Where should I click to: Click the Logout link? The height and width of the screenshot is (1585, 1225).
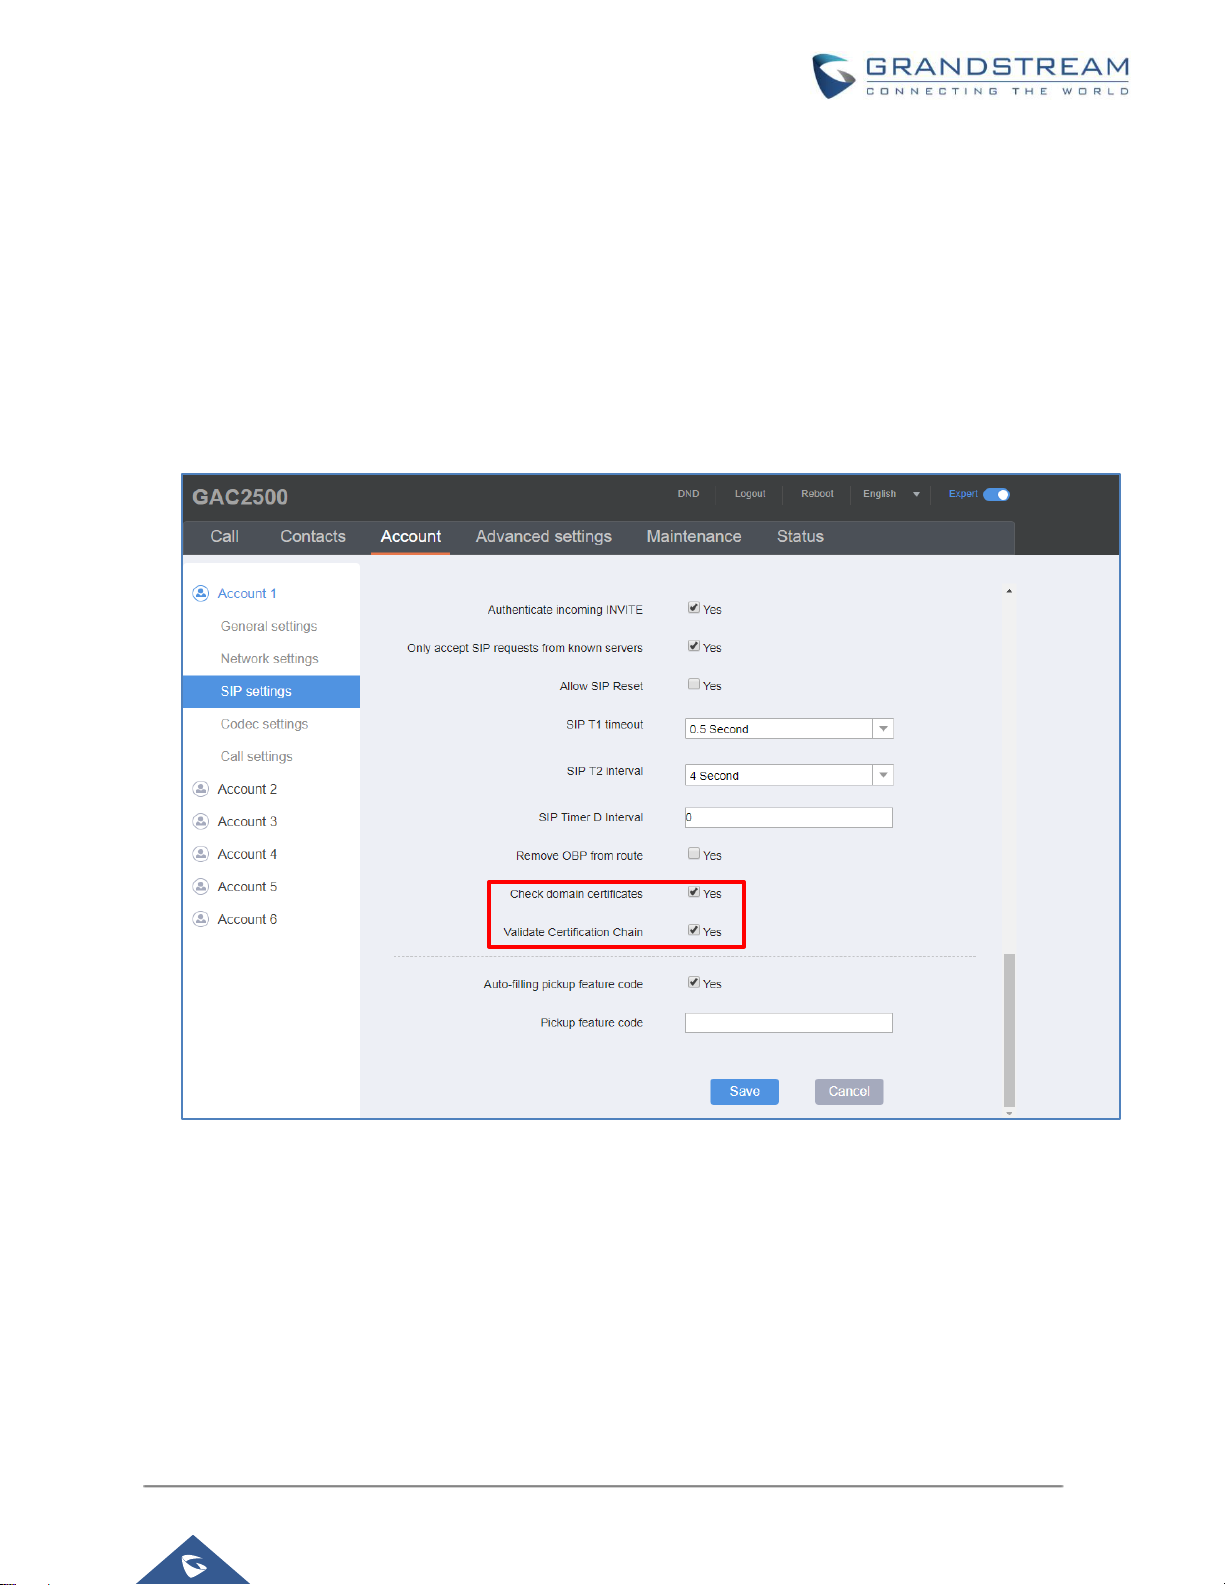pos(750,494)
